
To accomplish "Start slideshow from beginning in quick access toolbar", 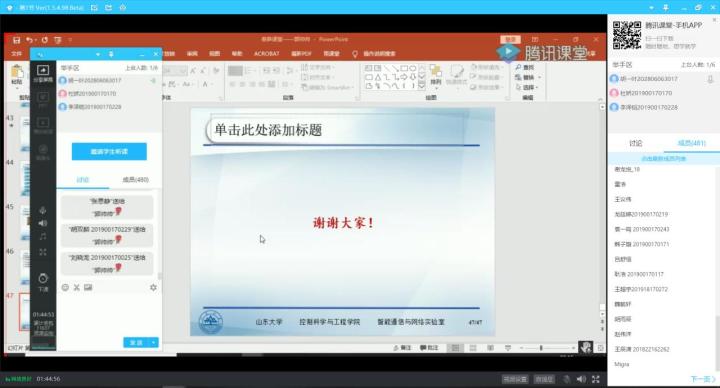I will pyautogui.click(x=58, y=40).
